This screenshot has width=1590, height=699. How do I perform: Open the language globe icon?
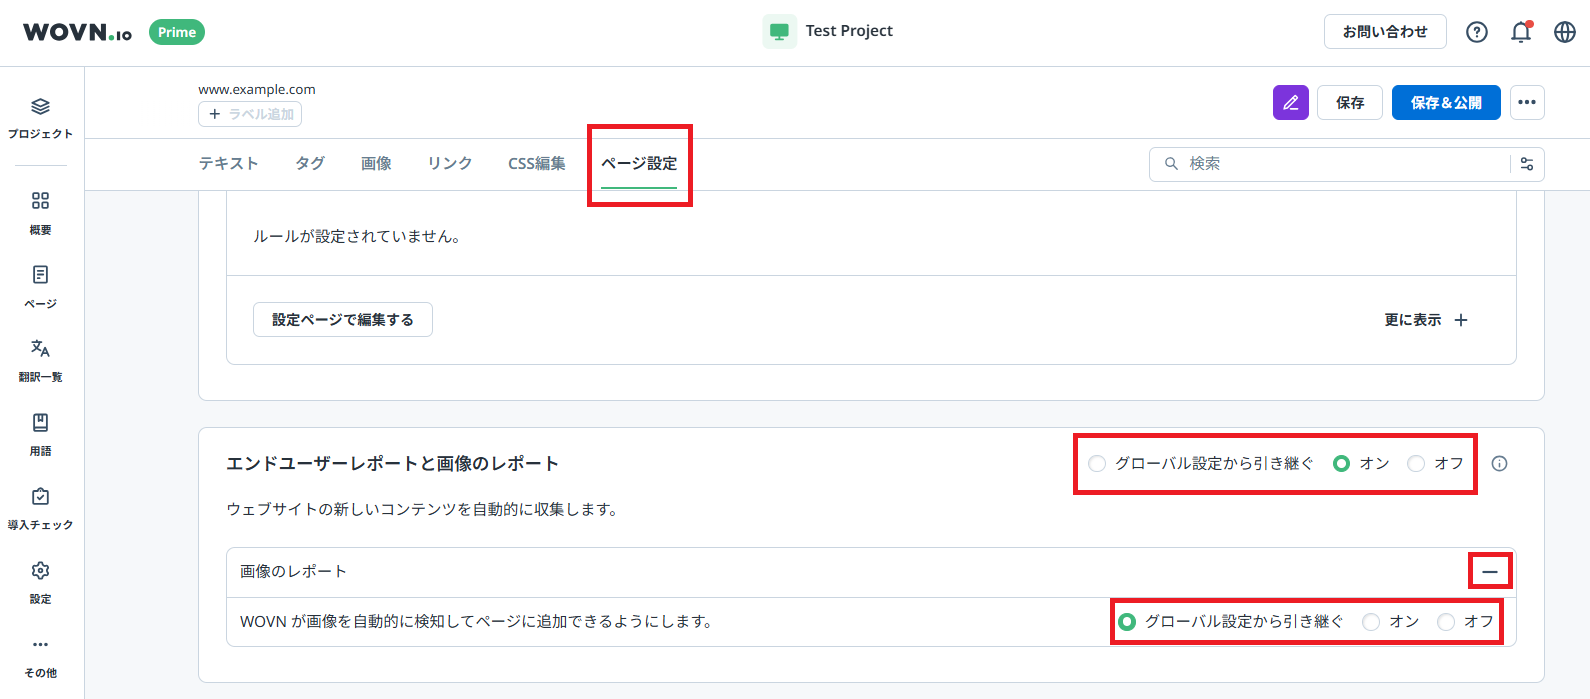(1564, 32)
